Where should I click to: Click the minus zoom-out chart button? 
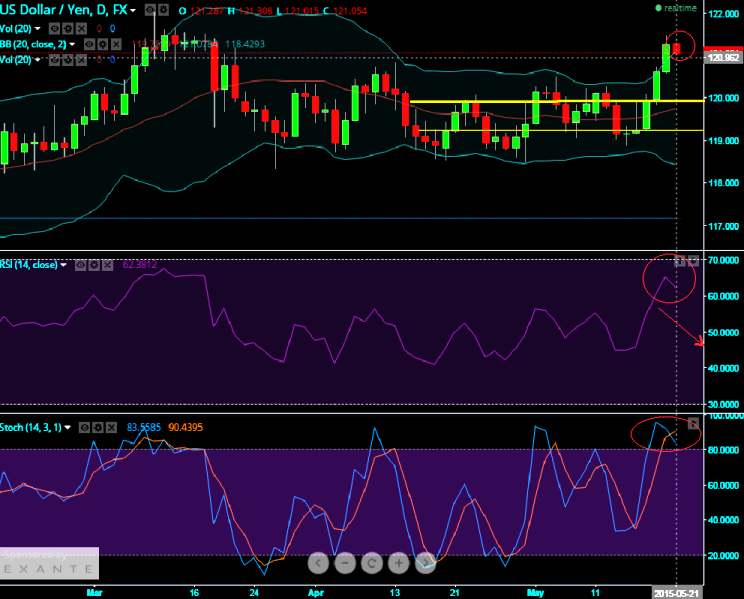[345, 563]
